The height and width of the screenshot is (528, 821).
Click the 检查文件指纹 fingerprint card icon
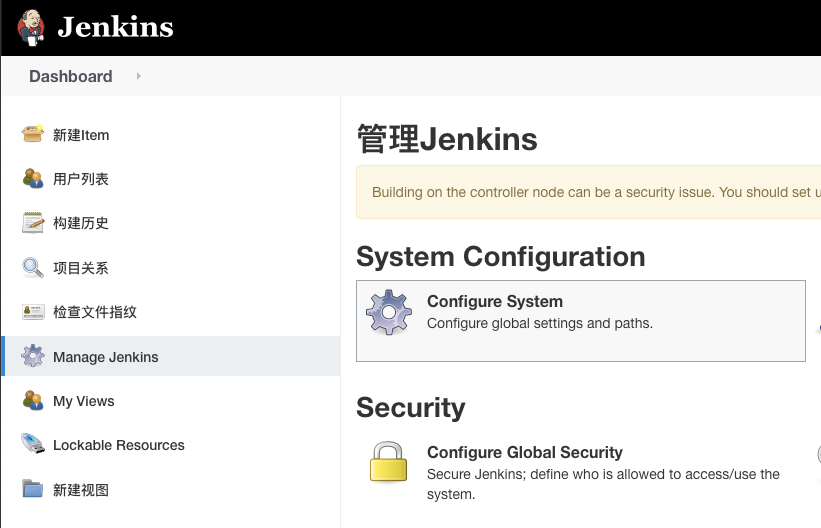(x=32, y=312)
